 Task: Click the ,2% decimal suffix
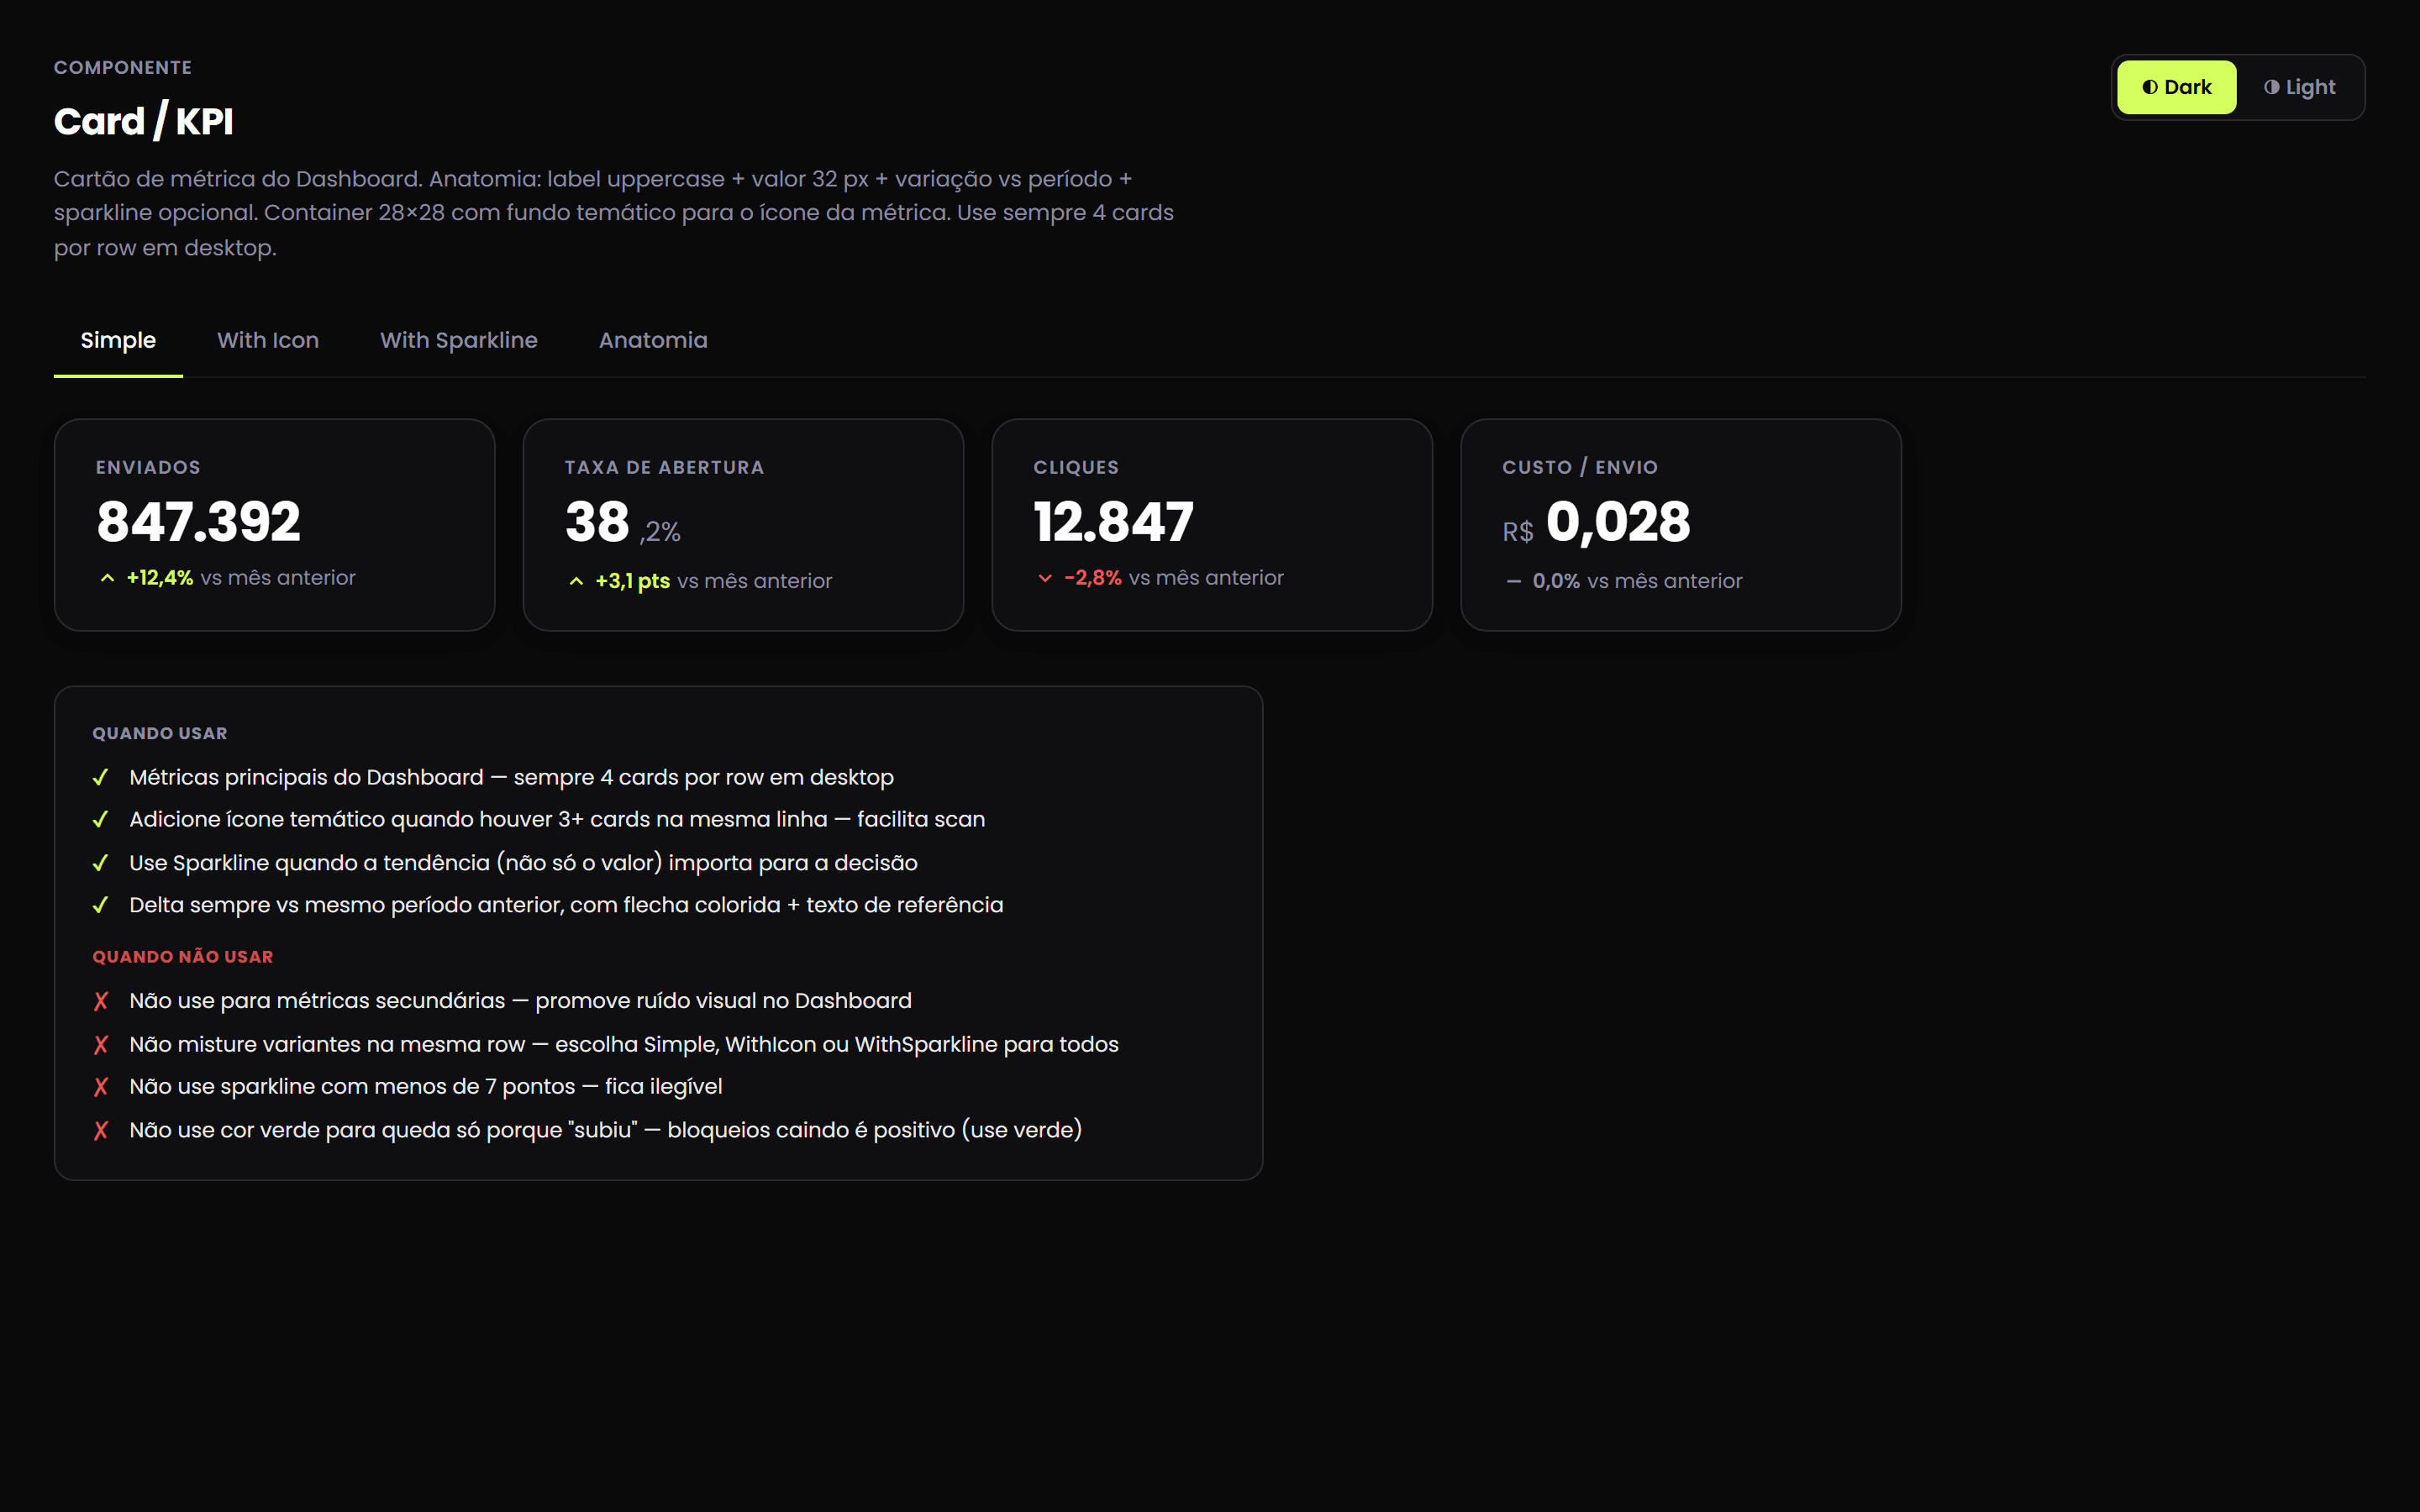pyautogui.click(x=660, y=532)
